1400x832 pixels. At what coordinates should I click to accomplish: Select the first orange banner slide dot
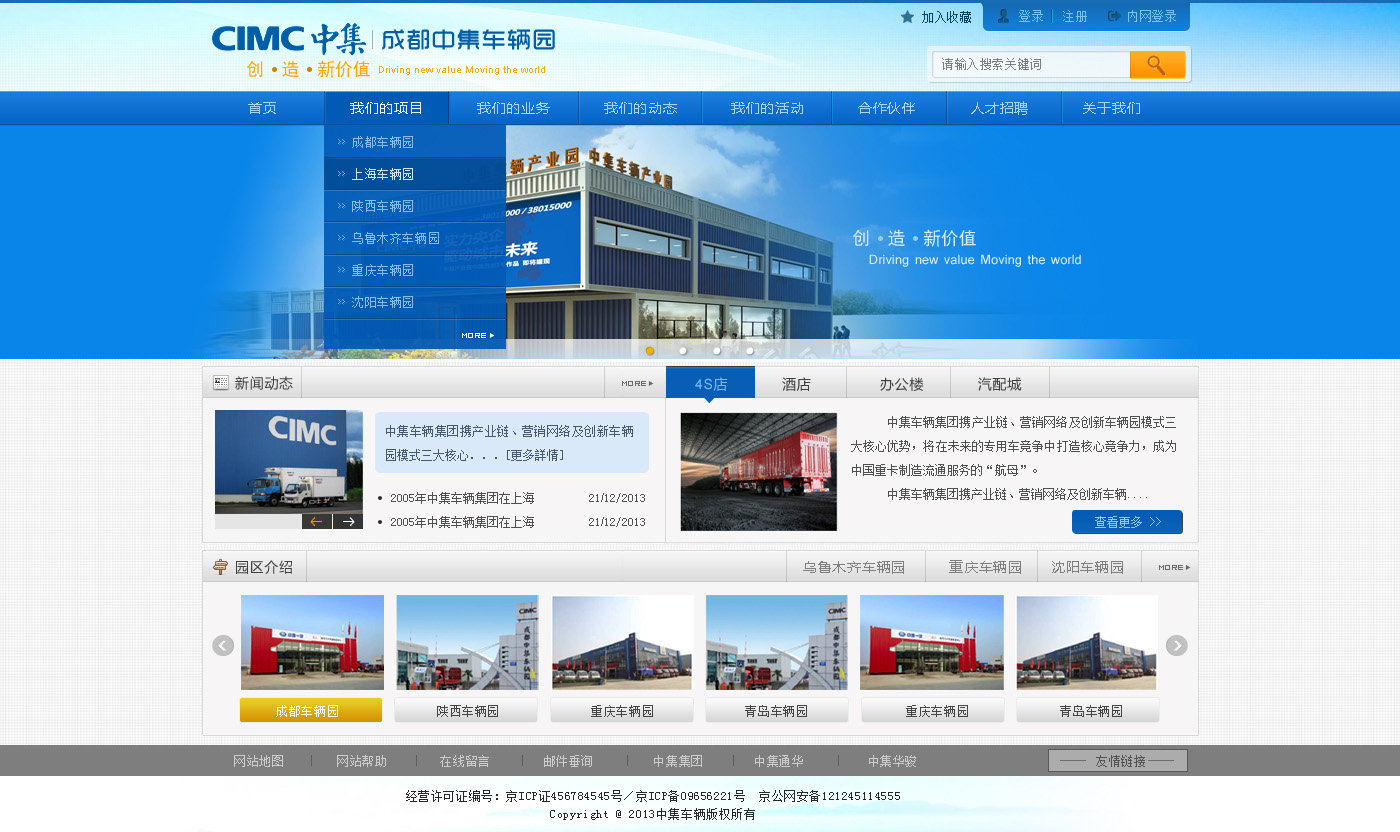click(650, 351)
